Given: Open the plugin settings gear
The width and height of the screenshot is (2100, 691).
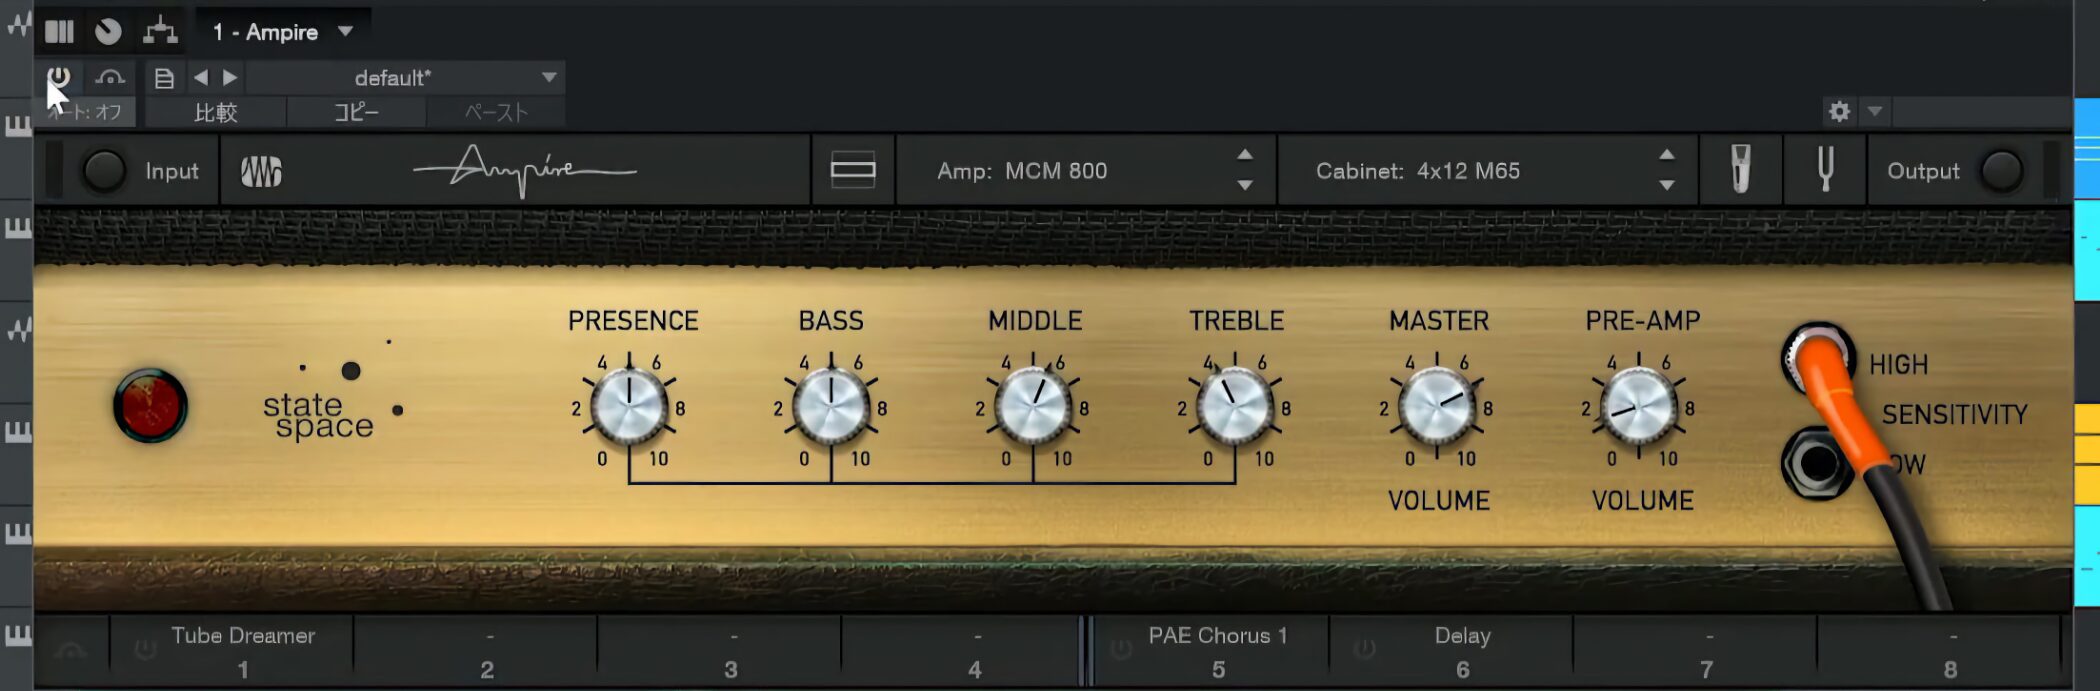Looking at the screenshot, I should 1838,111.
